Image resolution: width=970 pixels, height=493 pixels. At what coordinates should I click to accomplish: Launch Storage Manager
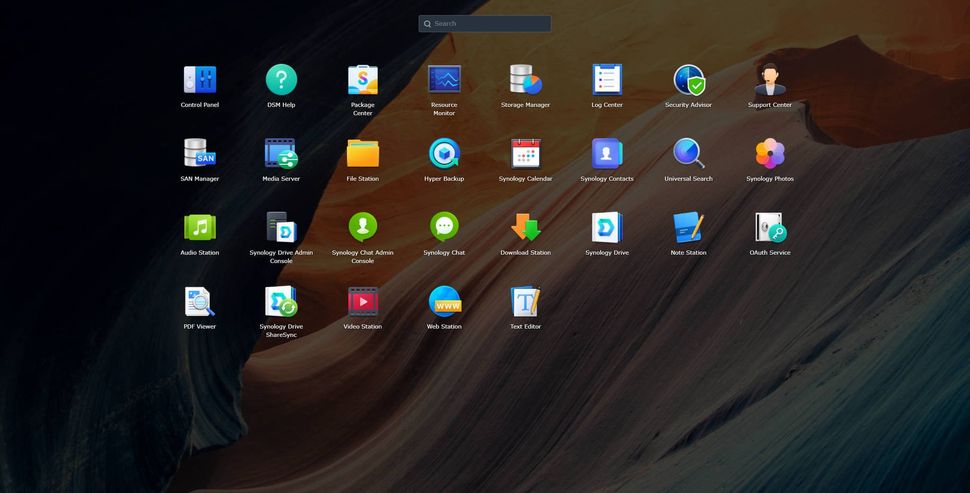pos(526,80)
